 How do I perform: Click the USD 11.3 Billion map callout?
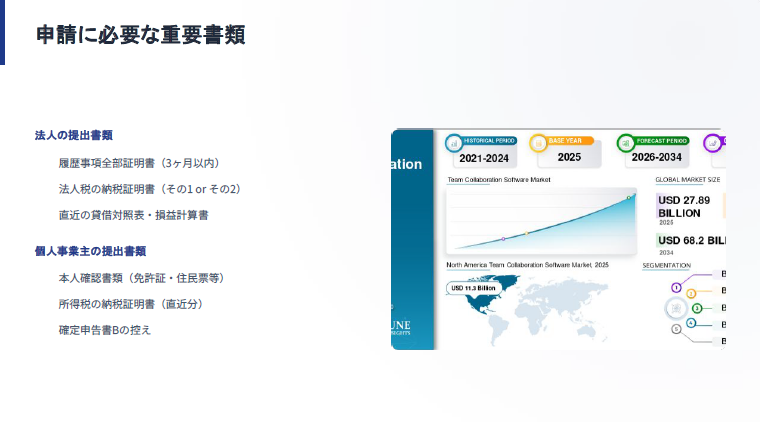473,288
